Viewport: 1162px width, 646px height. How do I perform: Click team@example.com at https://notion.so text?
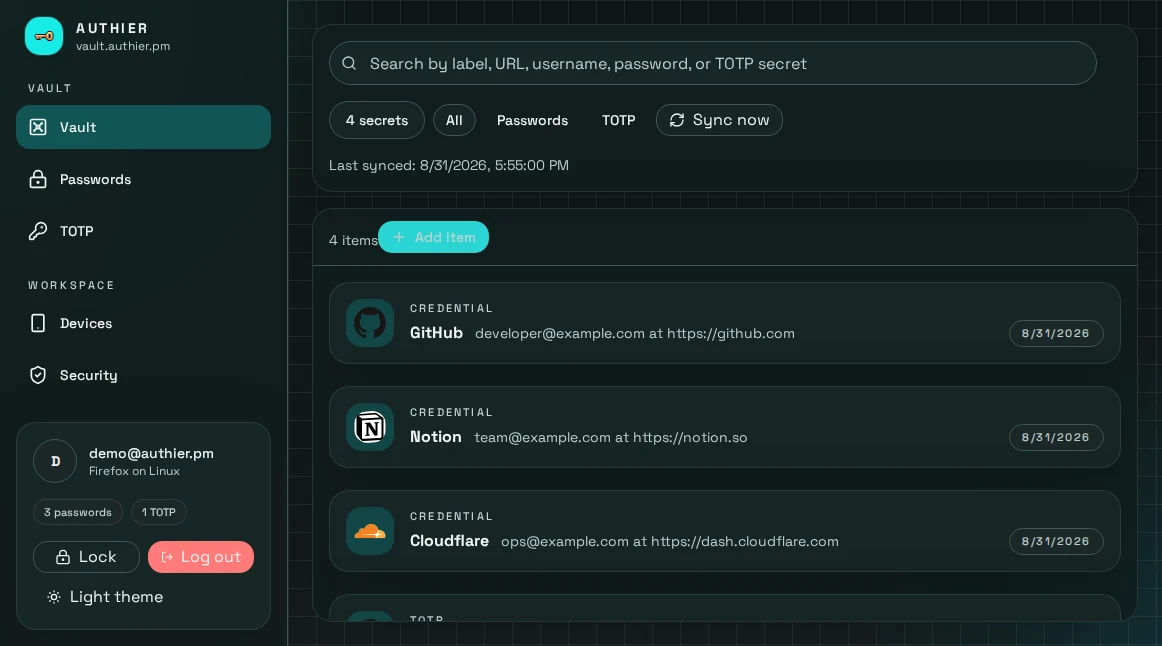pyautogui.click(x=611, y=437)
